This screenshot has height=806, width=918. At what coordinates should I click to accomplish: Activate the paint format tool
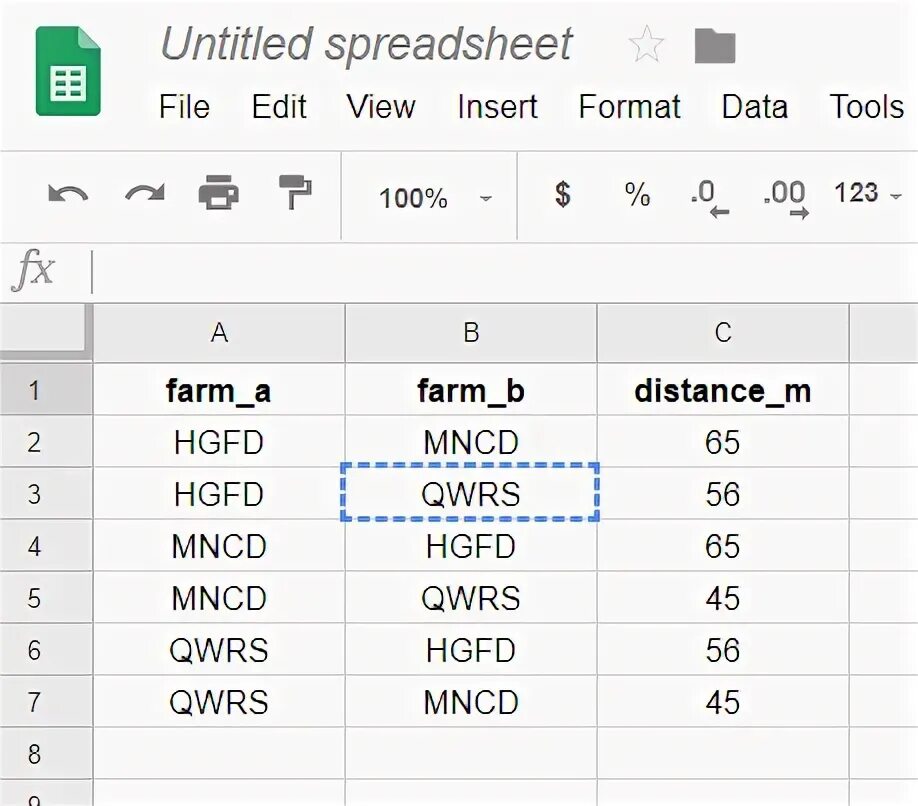click(x=294, y=193)
